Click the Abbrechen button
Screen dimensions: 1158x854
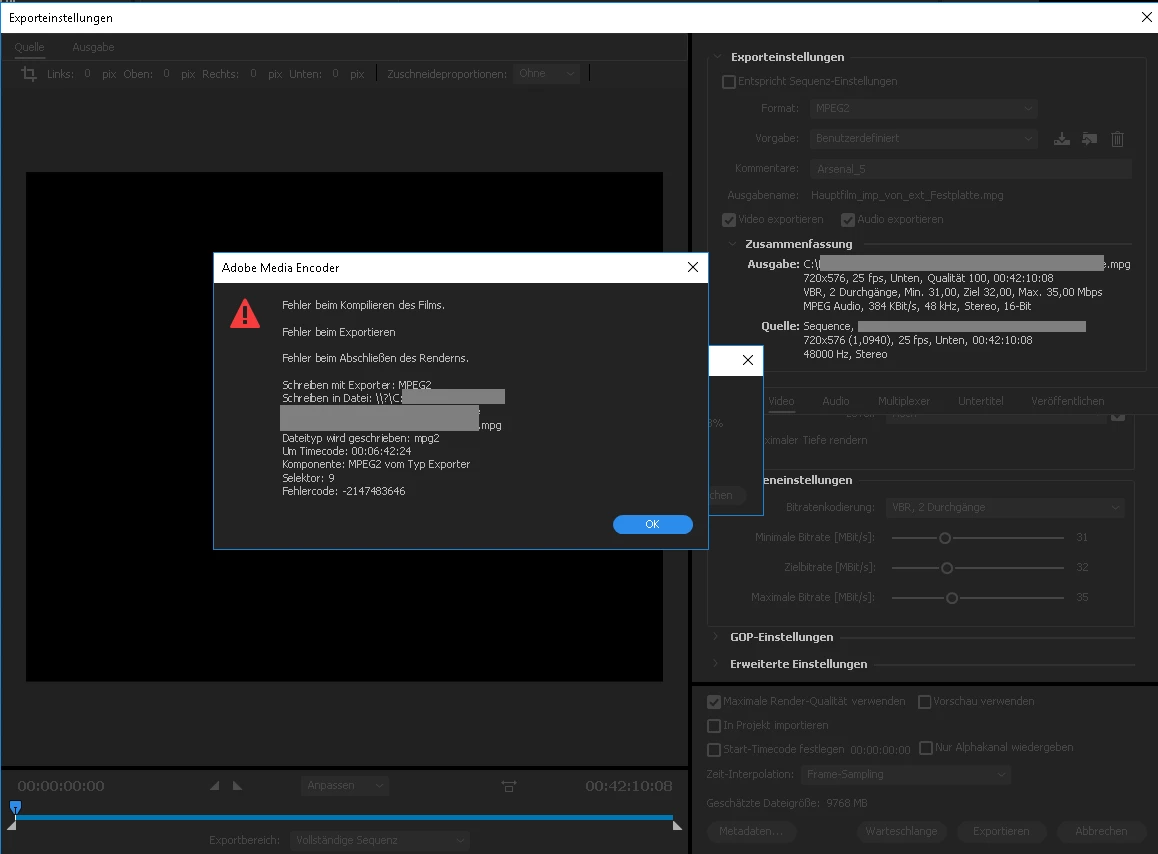pyautogui.click(x=1101, y=831)
